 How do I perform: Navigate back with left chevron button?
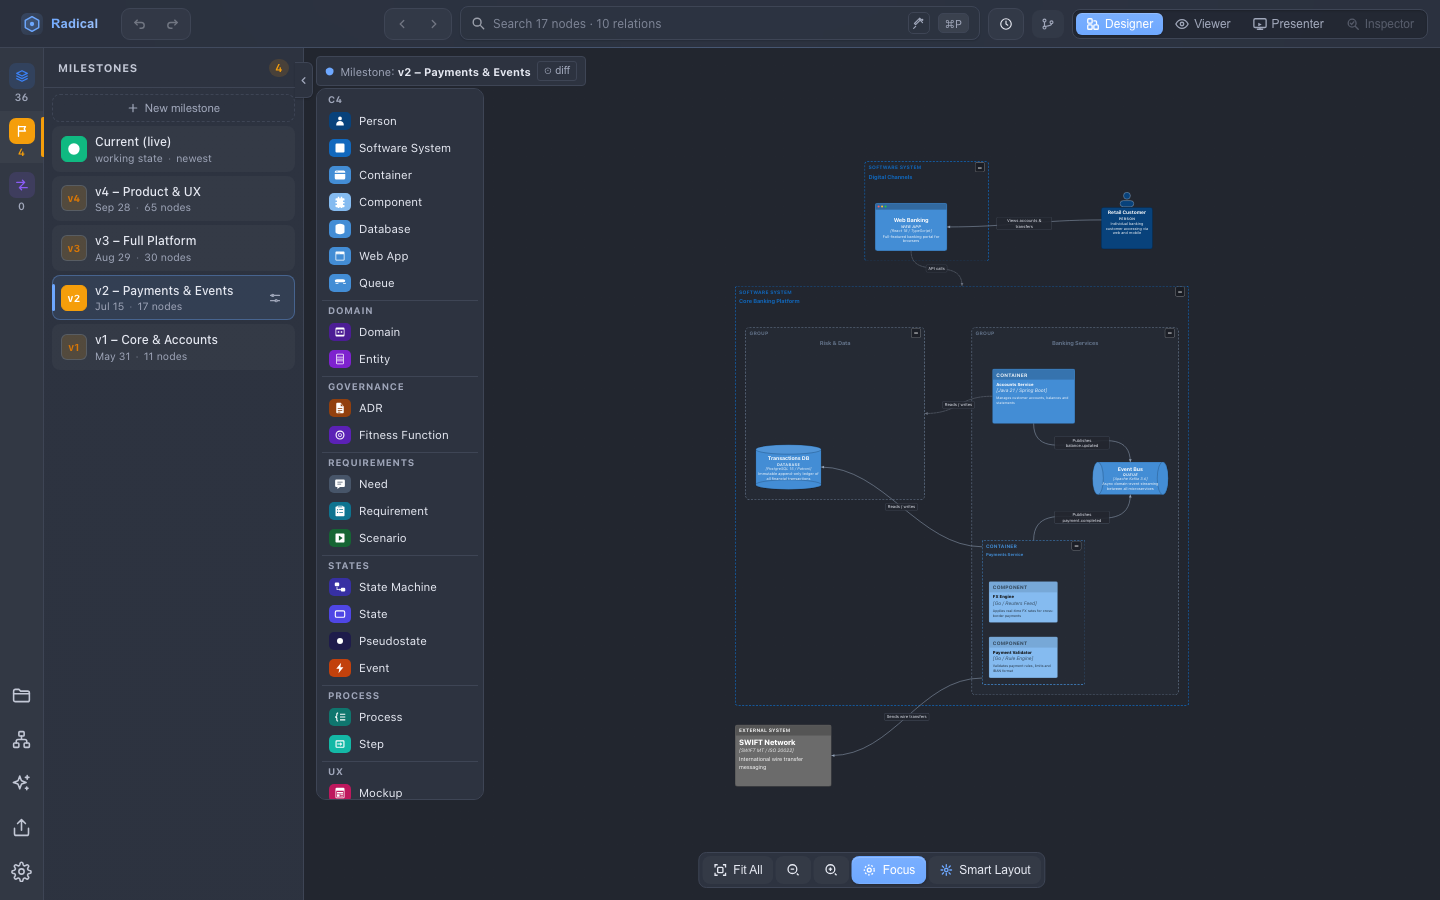tap(402, 24)
